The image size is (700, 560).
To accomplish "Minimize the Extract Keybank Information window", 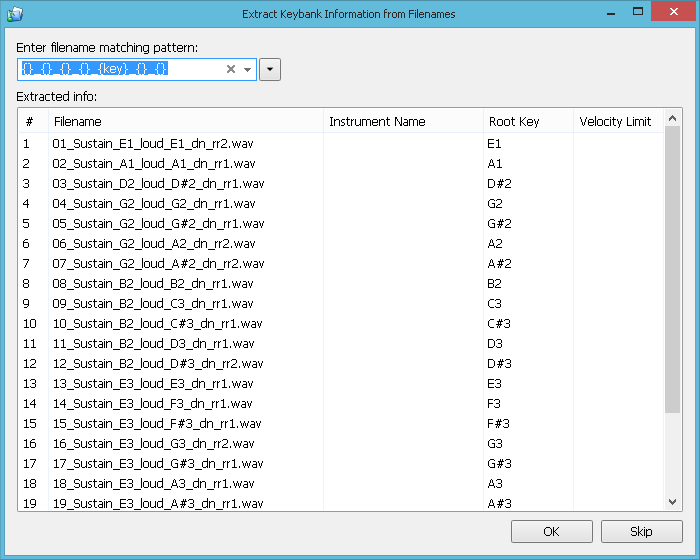I will [611, 13].
